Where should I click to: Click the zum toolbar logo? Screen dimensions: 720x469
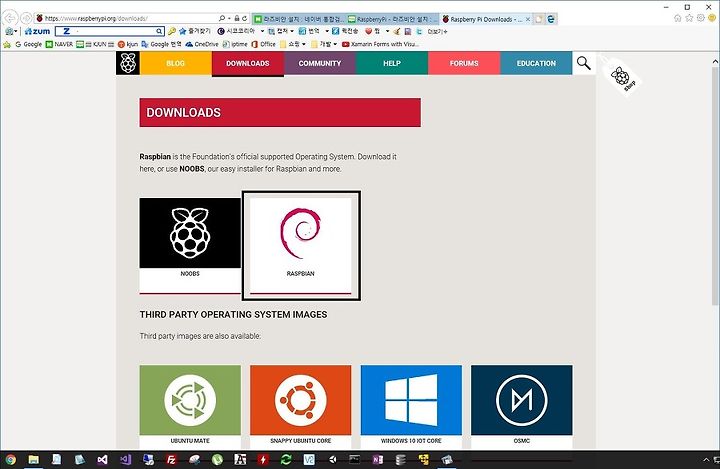pos(37,31)
